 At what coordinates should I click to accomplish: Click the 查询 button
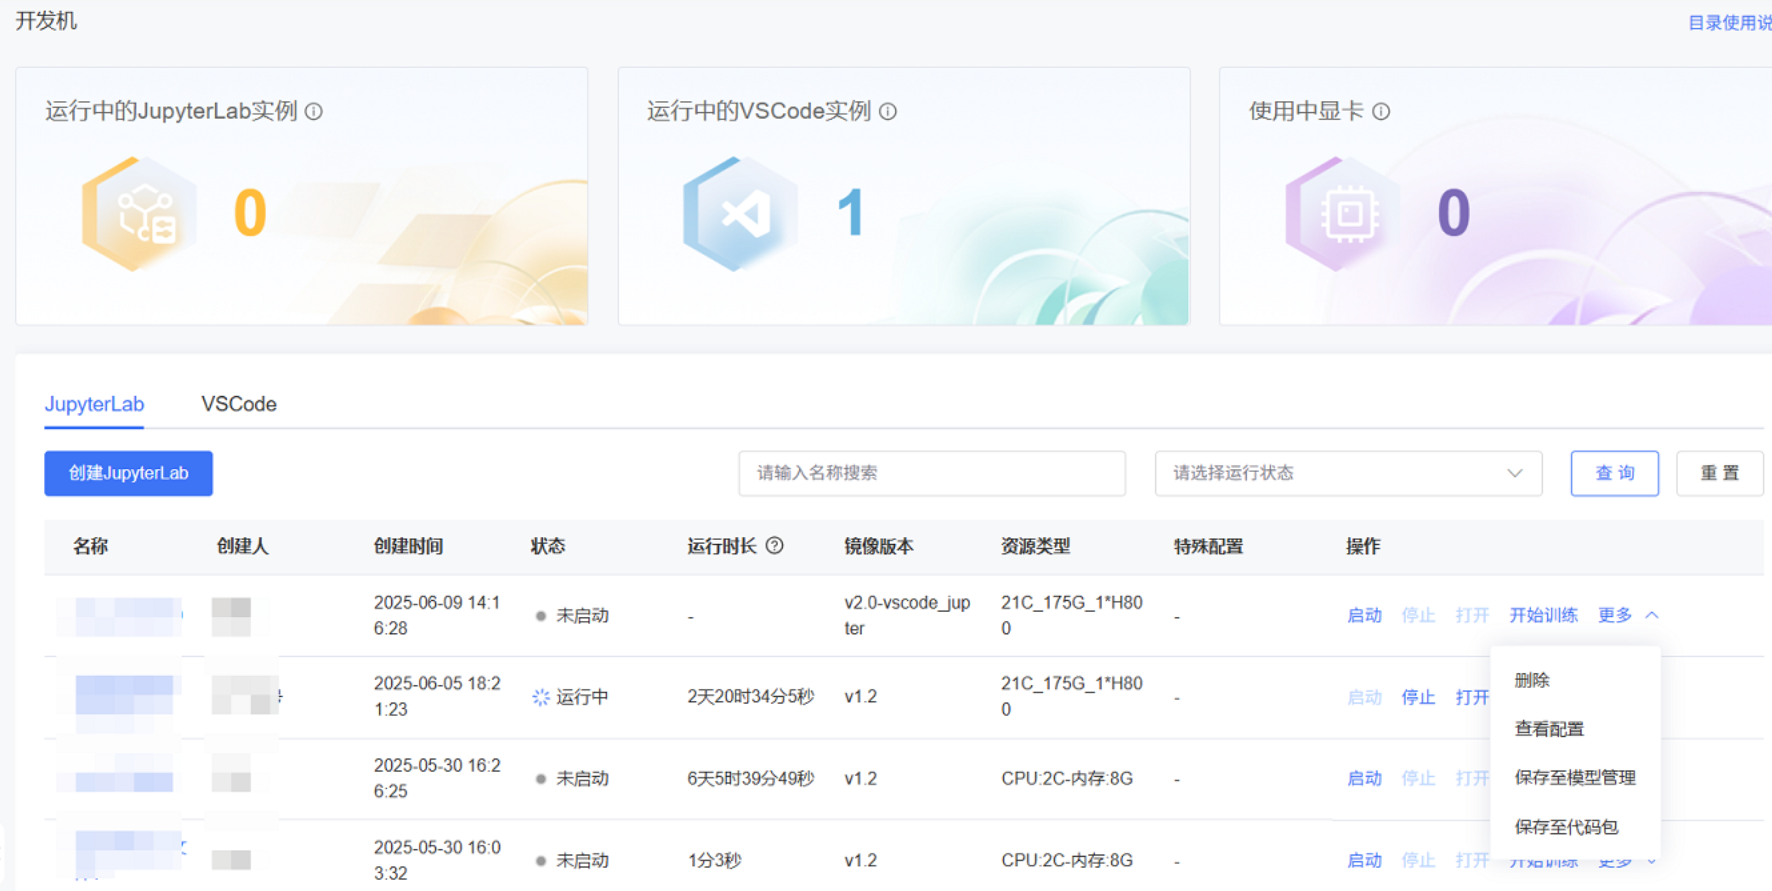coord(1615,473)
